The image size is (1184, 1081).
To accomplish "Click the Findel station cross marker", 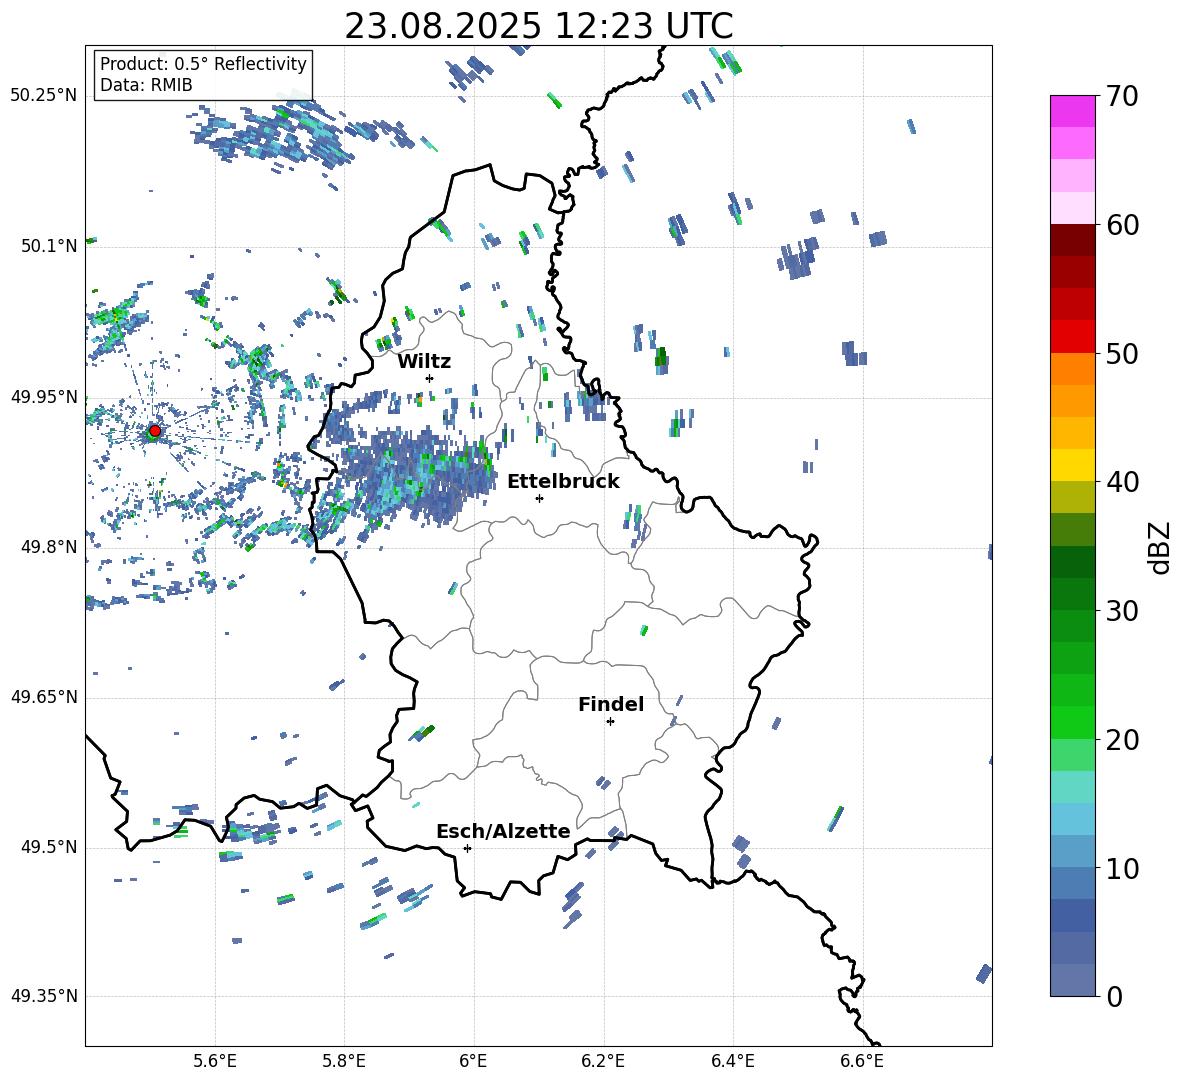I will click(610, 722).
